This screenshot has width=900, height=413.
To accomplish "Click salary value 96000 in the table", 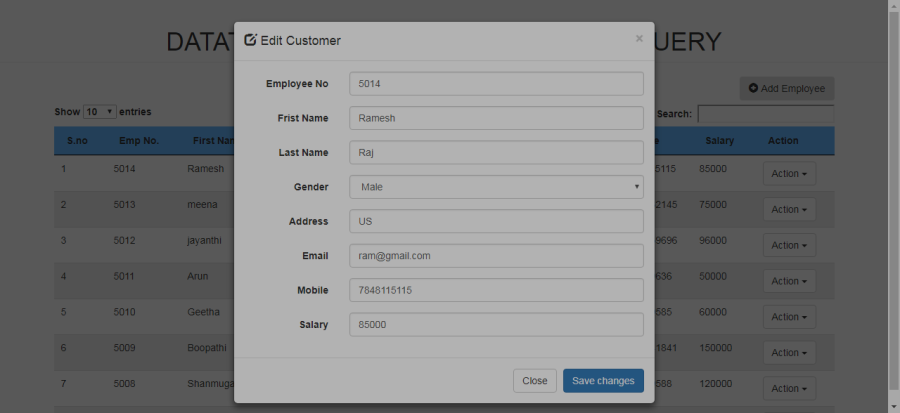I will pyautogui.click(x=713, y=240).
